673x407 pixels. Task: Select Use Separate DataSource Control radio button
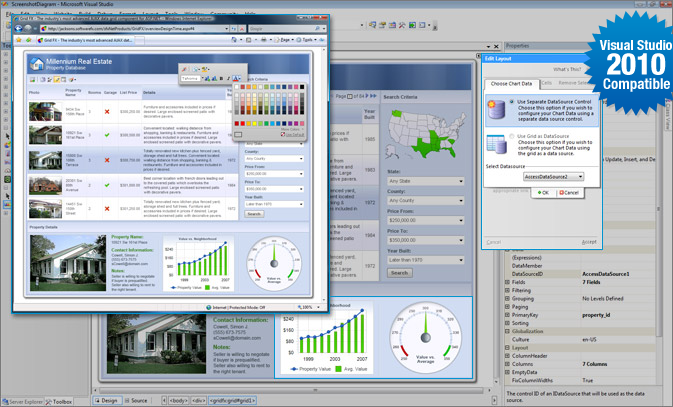(512, 102)
